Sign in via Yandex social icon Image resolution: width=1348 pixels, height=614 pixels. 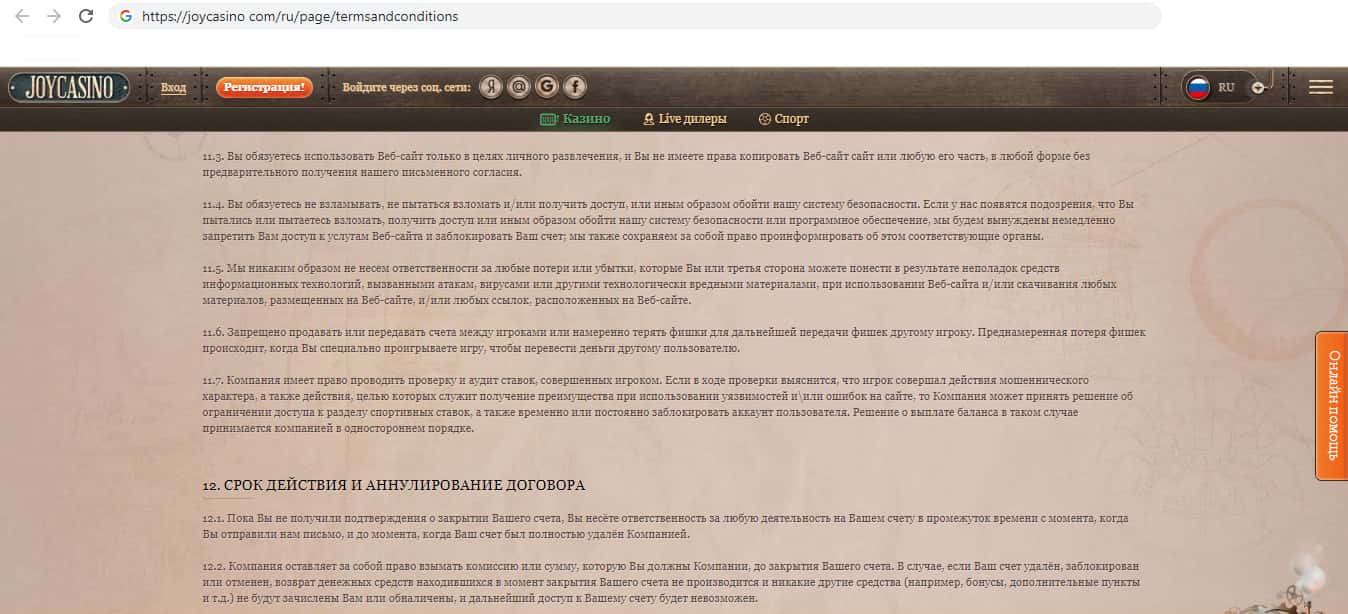click(x=490, y=87)
